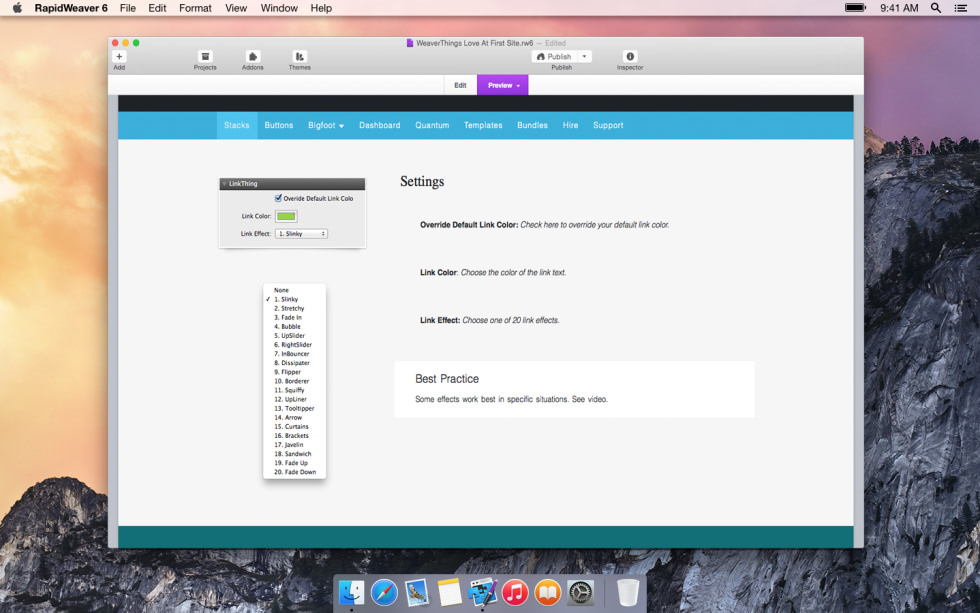The image size is (980, 613).
Task: Open the Notes app in Dock
Action: [x=449, y=592]
